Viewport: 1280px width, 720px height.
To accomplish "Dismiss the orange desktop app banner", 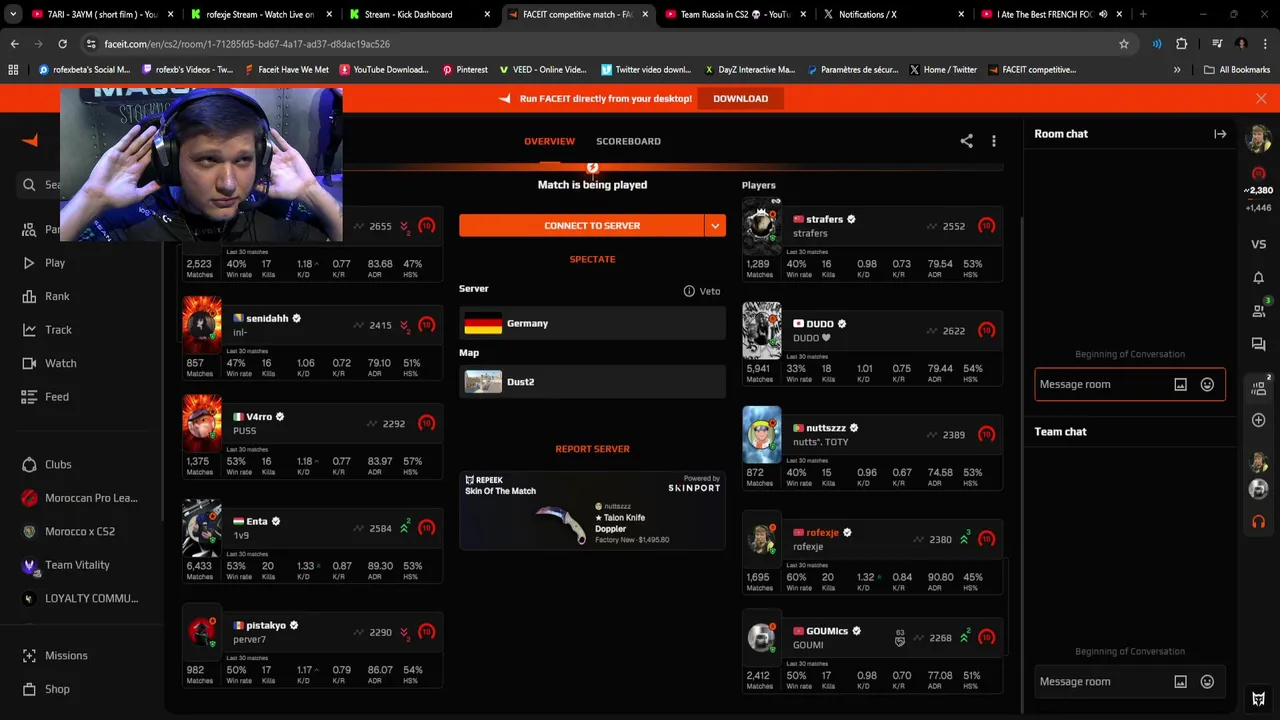I will 1261,98.
